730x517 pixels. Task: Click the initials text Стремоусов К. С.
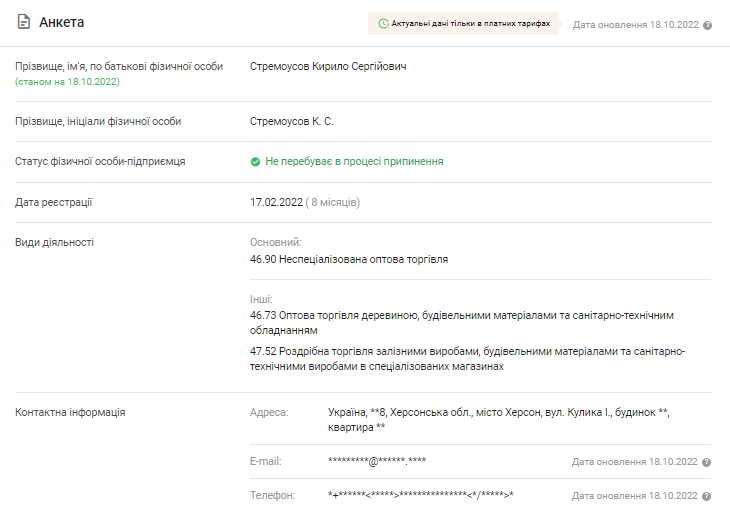coord(292,121)
